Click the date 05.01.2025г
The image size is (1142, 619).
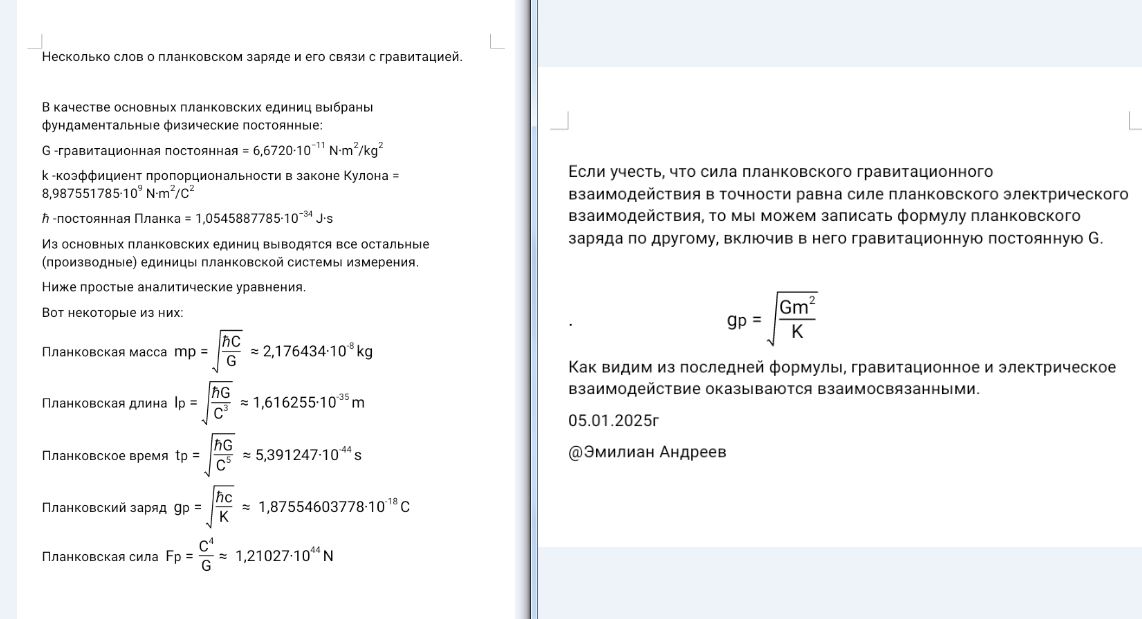[614, 420]
